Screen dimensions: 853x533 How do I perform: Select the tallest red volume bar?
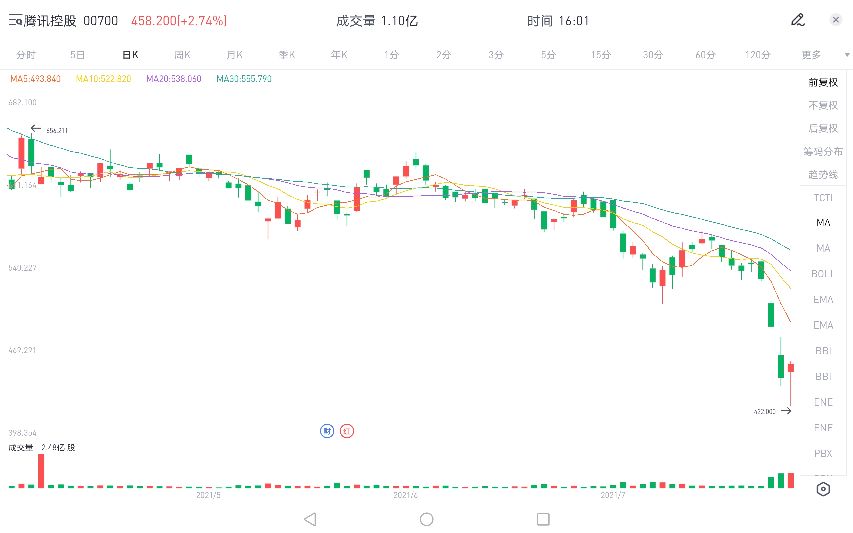pos(41,471)
